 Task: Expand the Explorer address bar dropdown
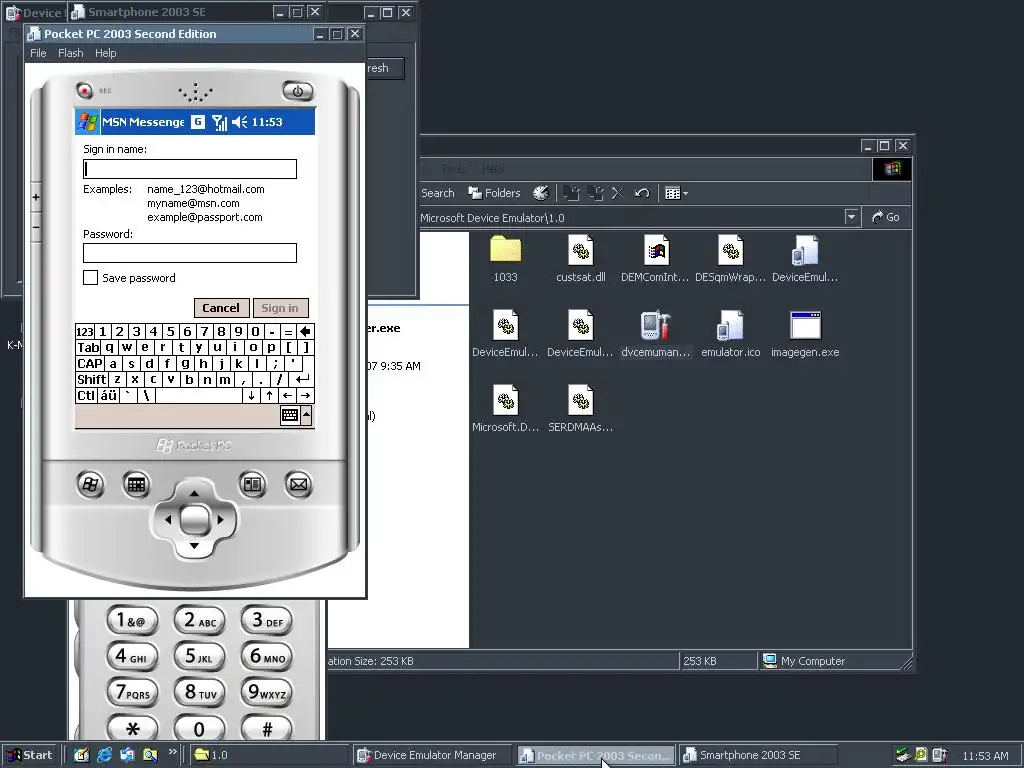click(x=851, y=217)
